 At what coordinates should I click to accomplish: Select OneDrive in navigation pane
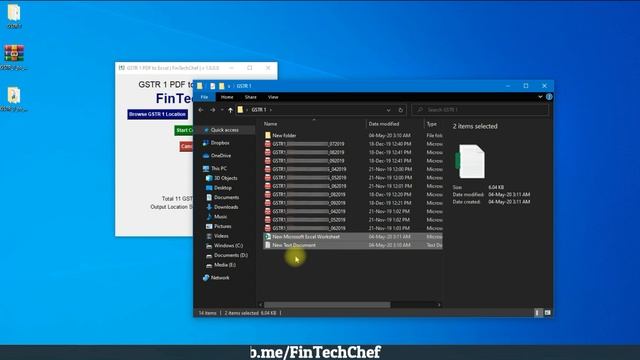click(221, 156)
